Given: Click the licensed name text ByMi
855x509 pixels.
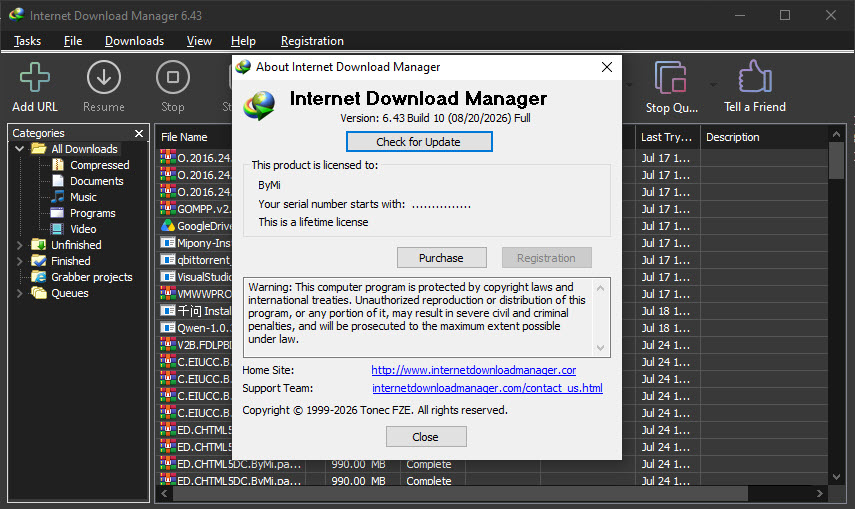Looking at the screenshot, I should point(269,185).
